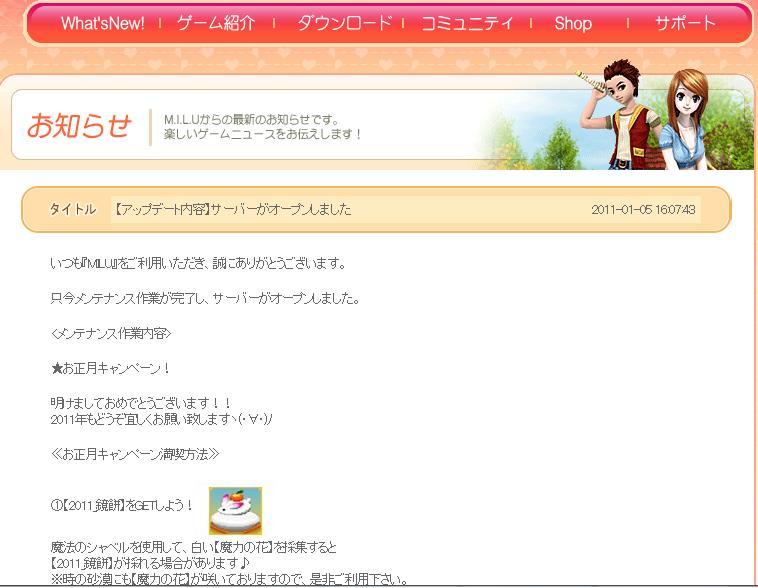
Task: Click the ★お正月キャンペーン！ line
Action: coord(111,368)
